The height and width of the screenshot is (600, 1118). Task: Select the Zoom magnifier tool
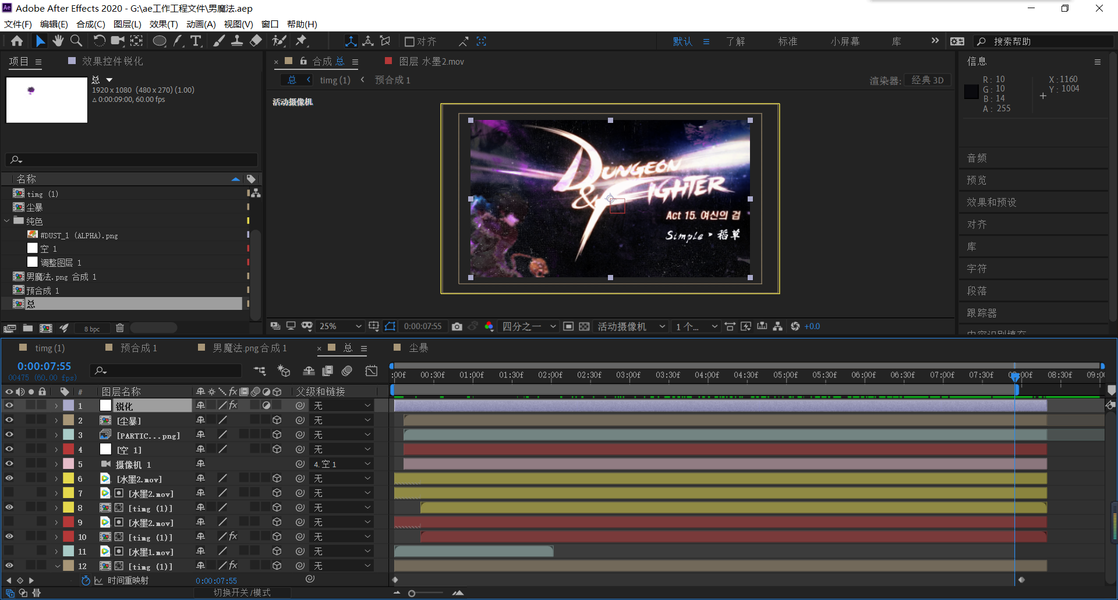(76, 41)
